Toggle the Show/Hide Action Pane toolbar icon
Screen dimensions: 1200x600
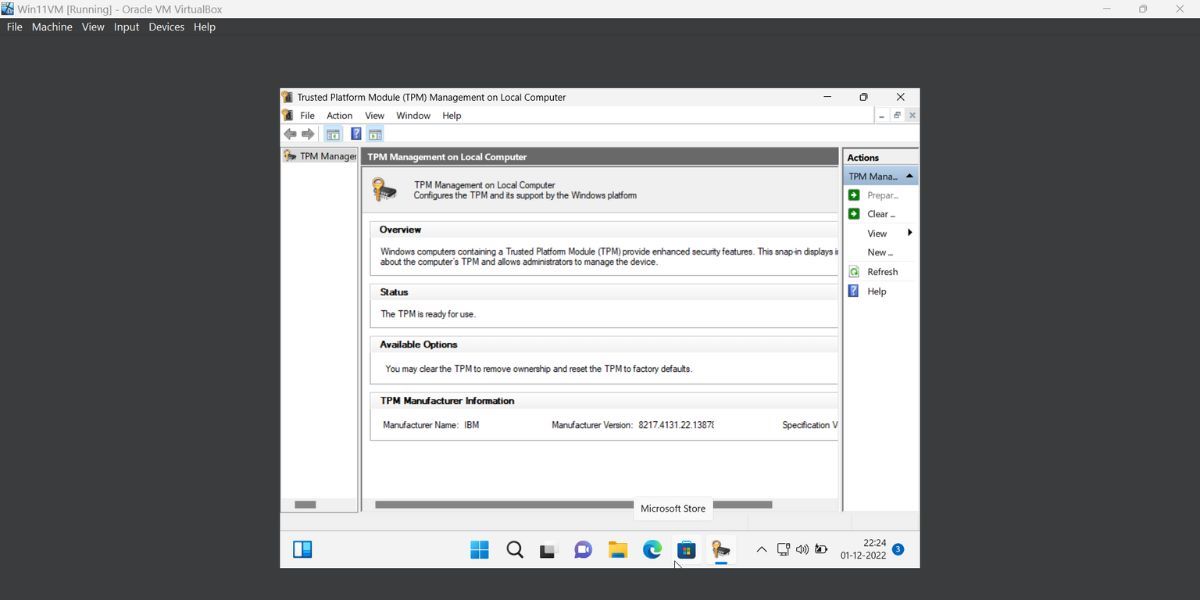coord(375,134)
